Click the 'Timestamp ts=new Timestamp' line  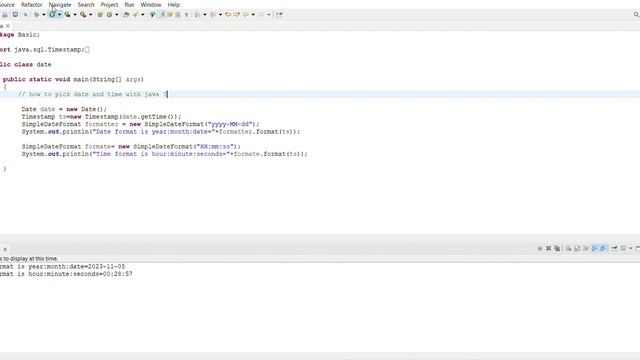(x=101, y=117)
